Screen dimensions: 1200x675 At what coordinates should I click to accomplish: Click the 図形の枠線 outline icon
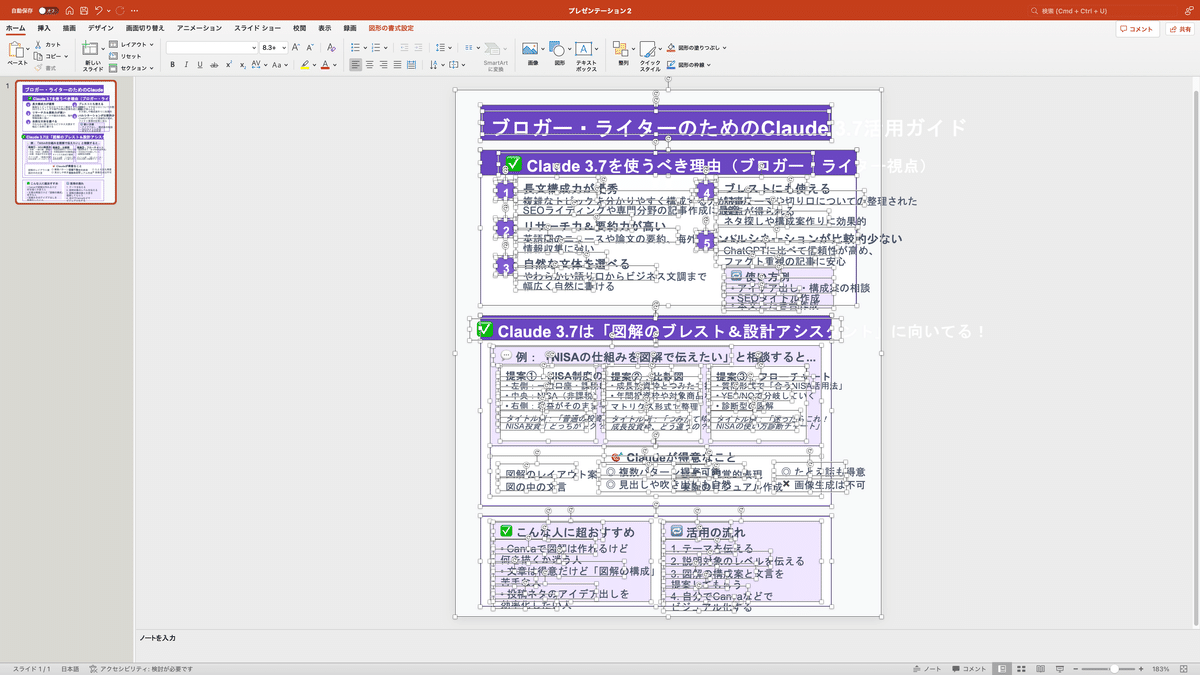point(670,64)
